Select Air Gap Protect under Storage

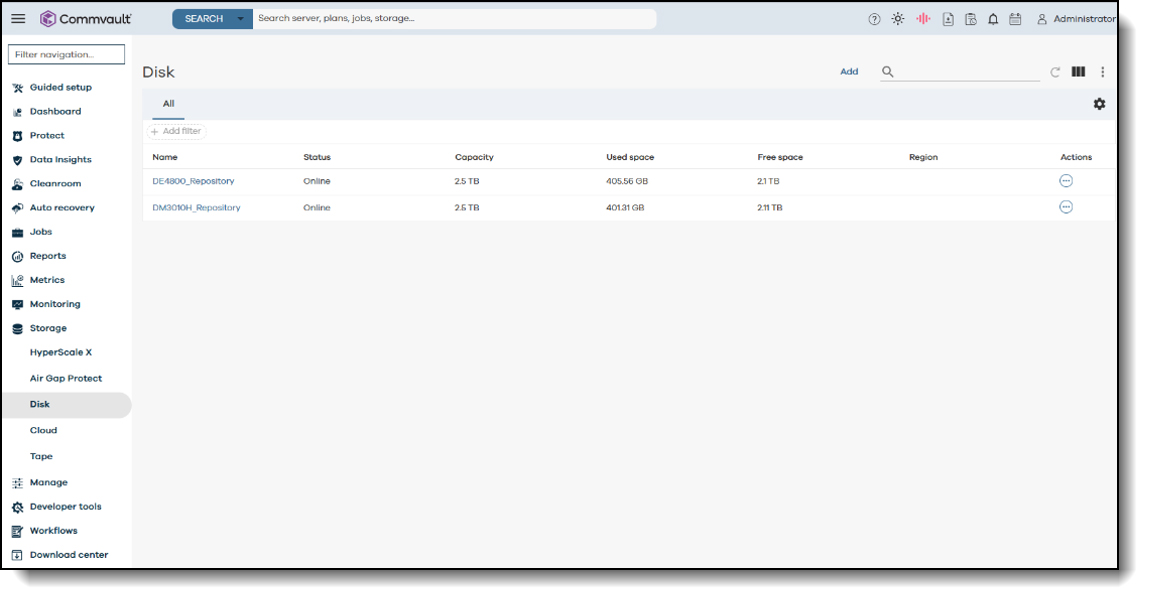[66, 379]
